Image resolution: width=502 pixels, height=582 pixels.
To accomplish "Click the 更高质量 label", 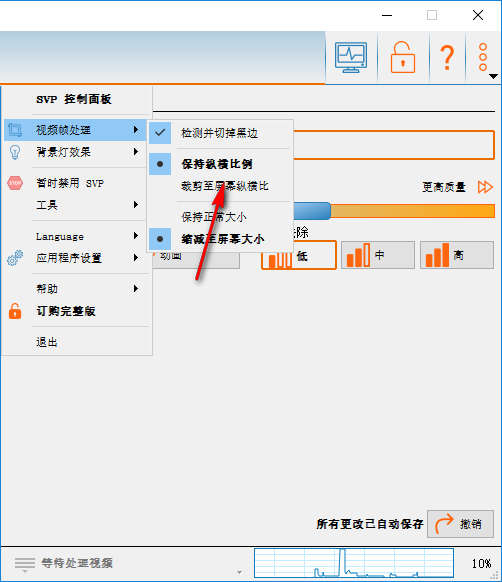I will point(444,187).
